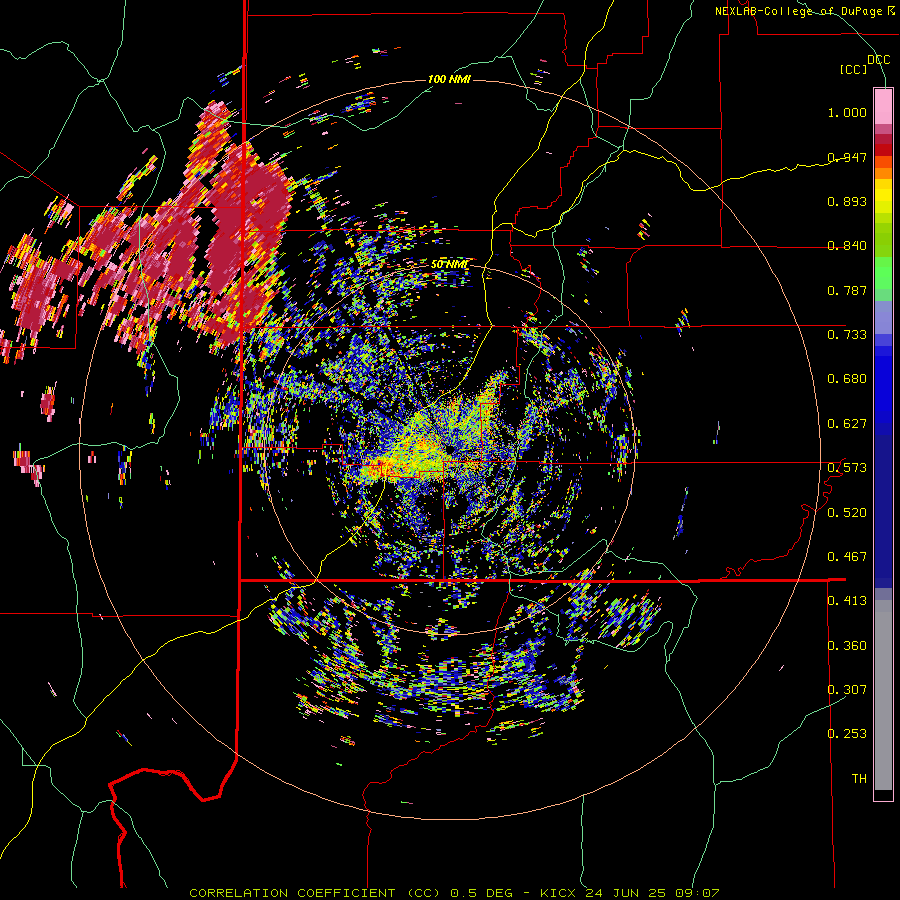
Task: Click the 0.733 scale value
Action: (x=847, y=334)
